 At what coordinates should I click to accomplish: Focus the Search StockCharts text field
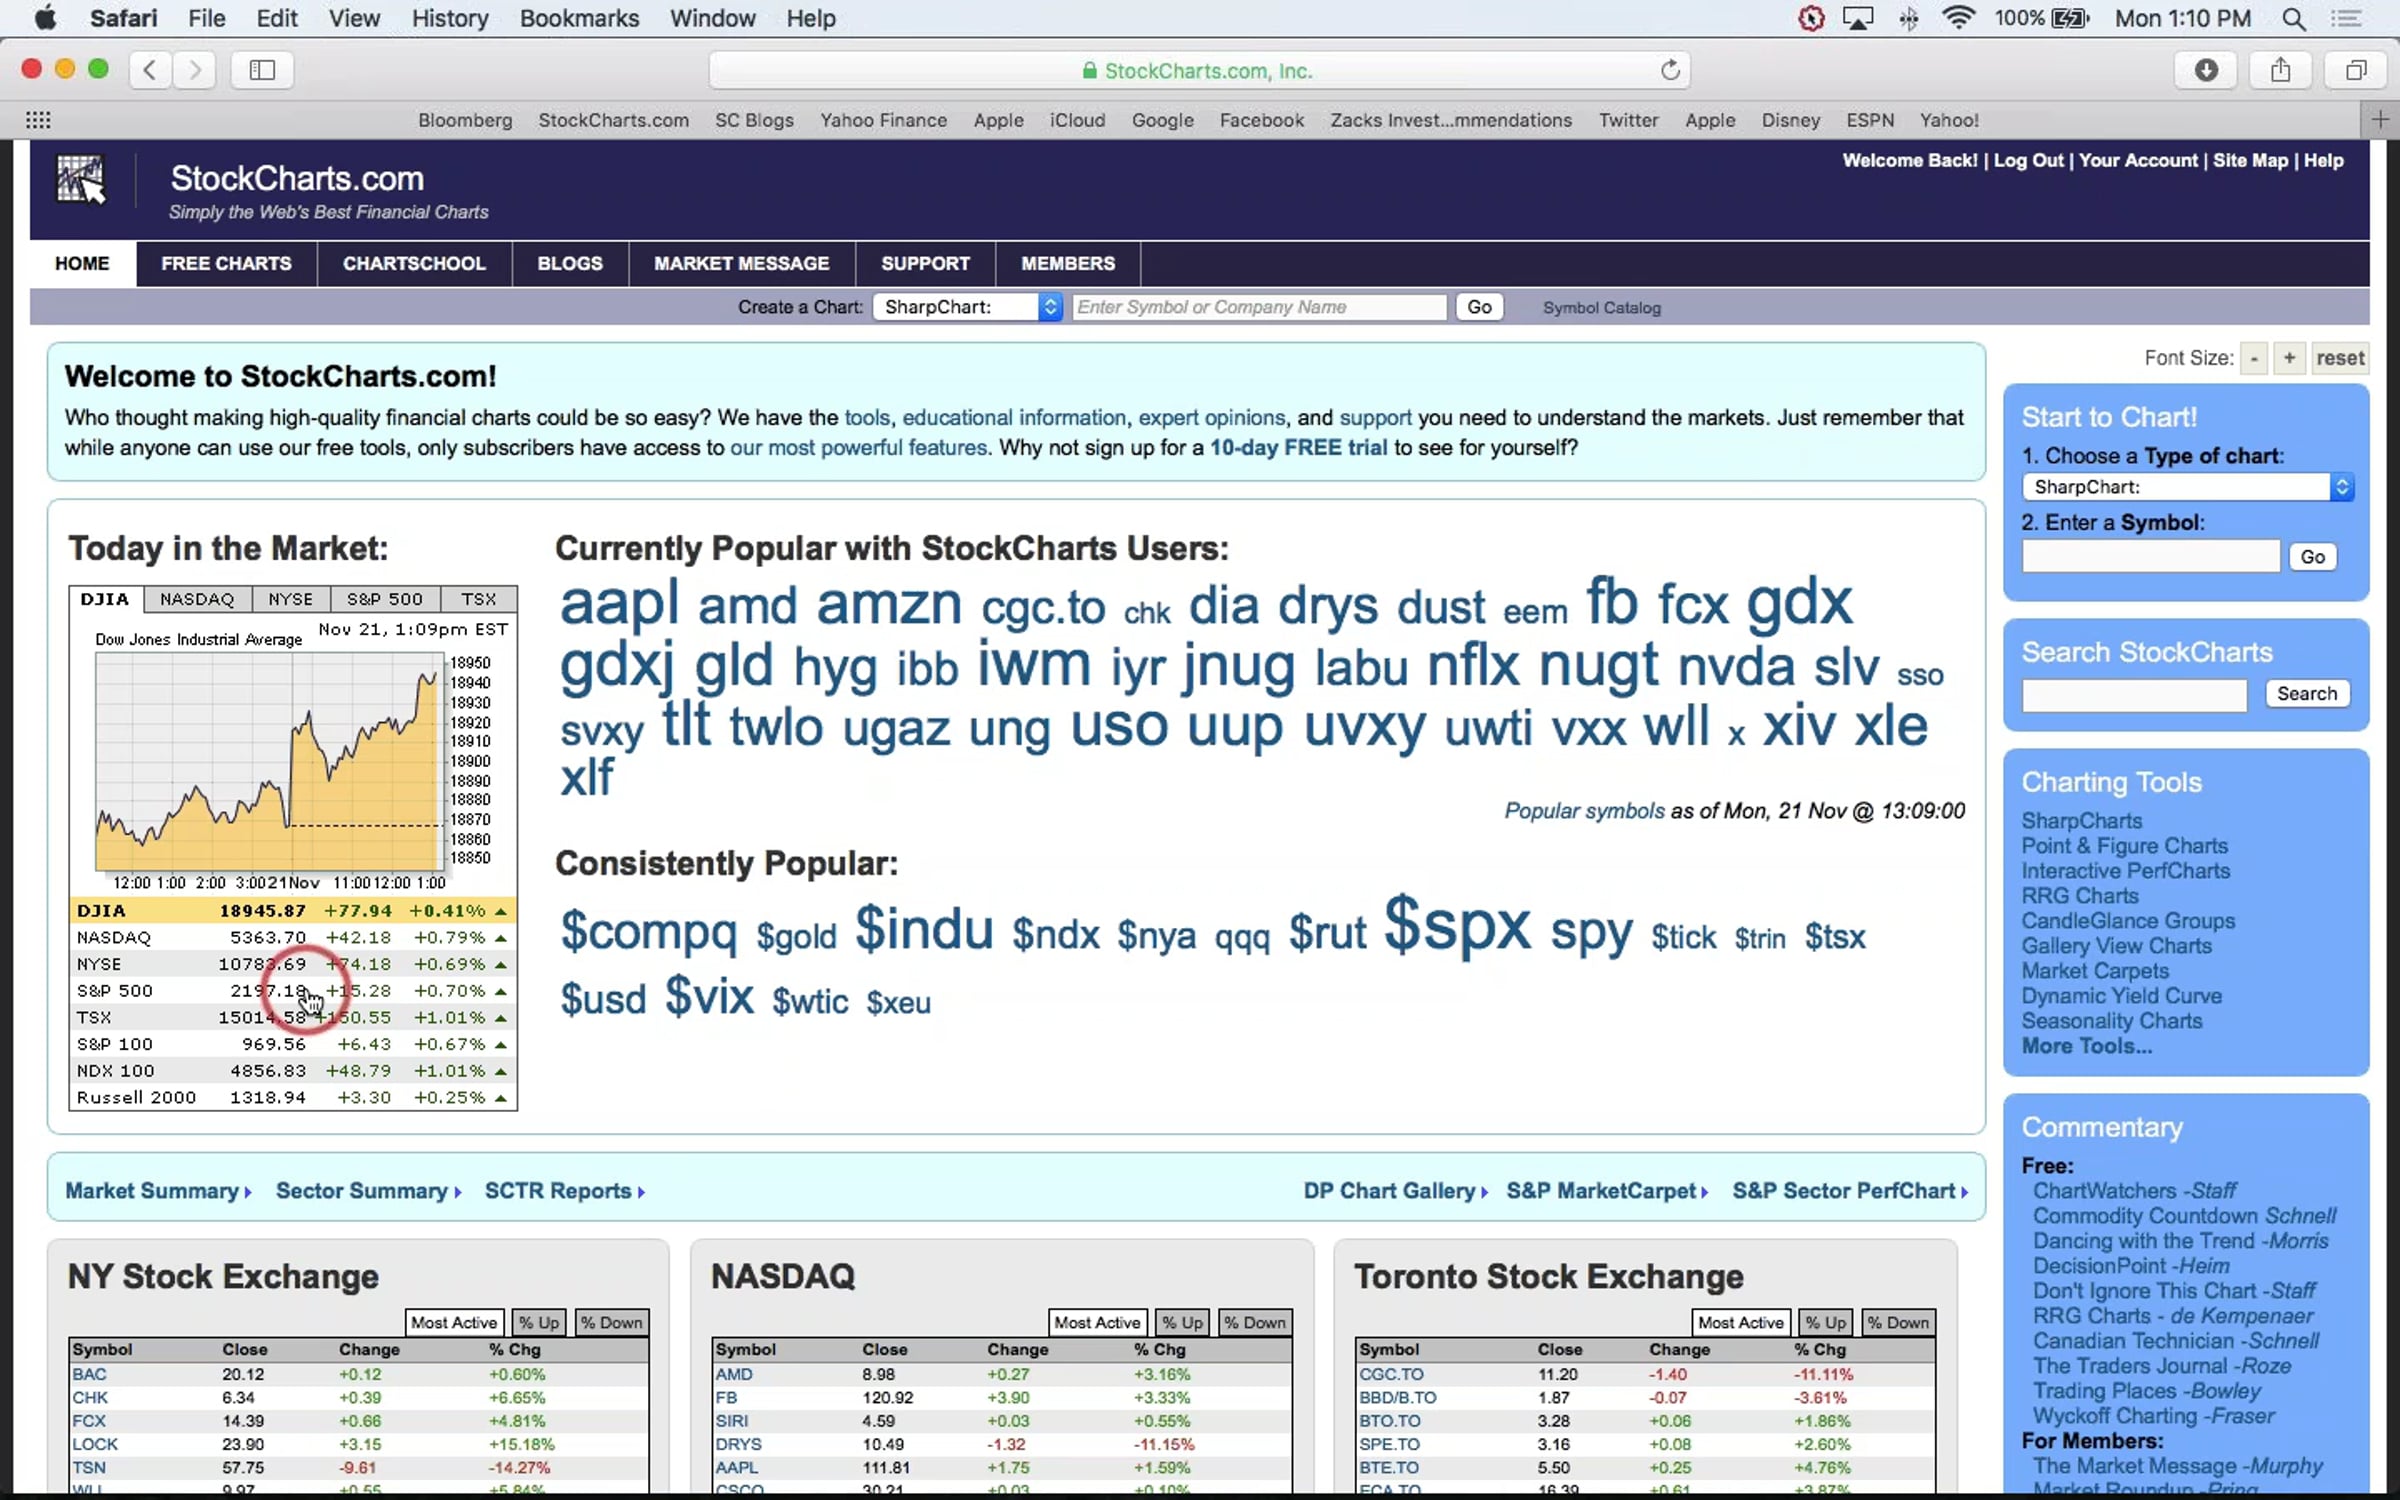coord(2134,694)
